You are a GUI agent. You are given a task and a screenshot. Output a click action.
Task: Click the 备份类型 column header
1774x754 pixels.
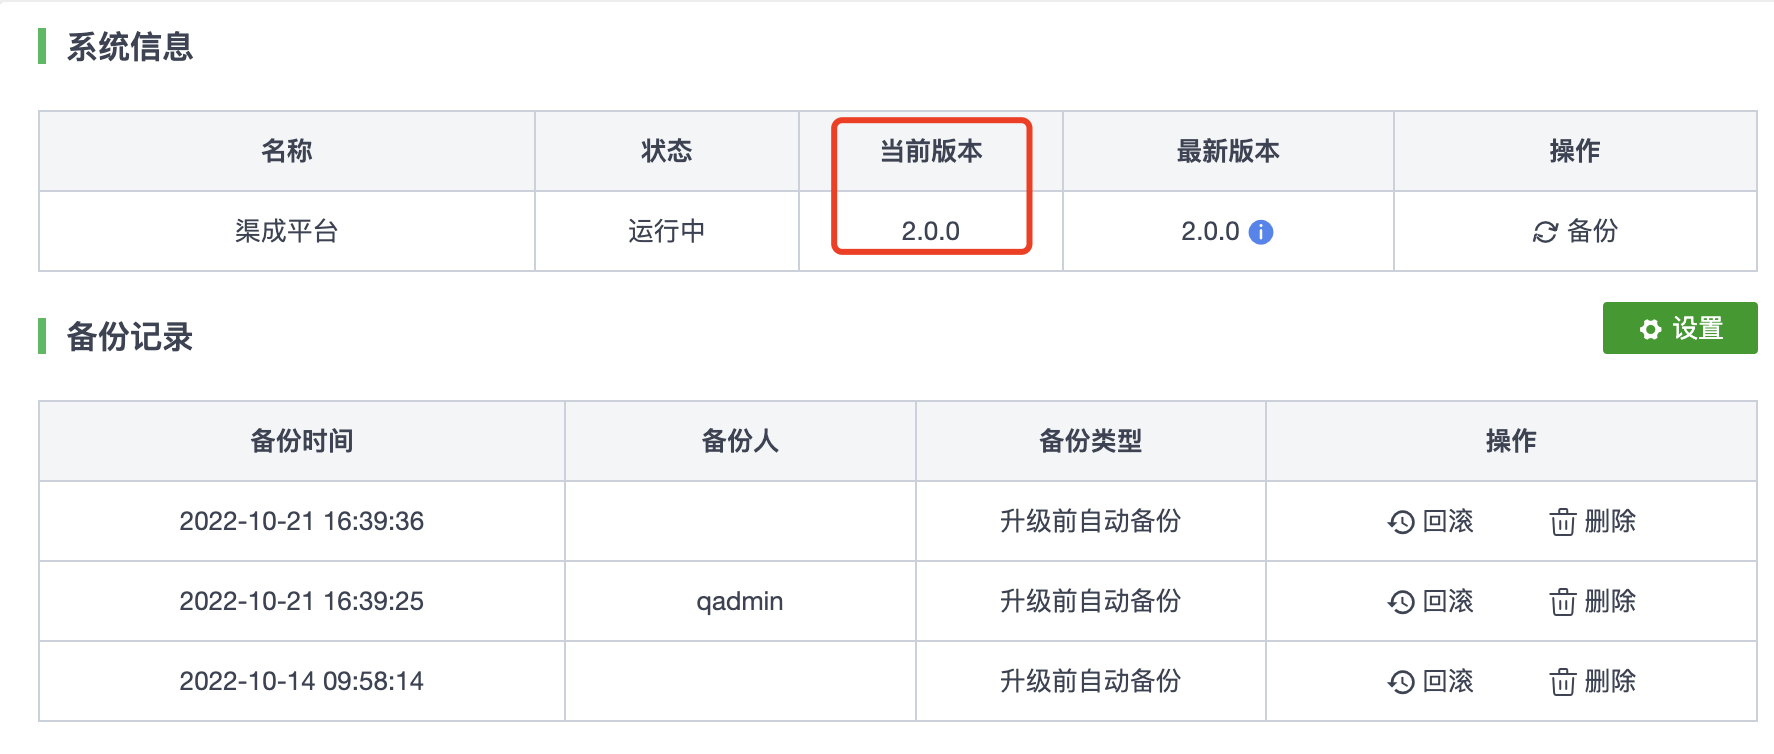pyautogui.click(x=1090, y=441)
